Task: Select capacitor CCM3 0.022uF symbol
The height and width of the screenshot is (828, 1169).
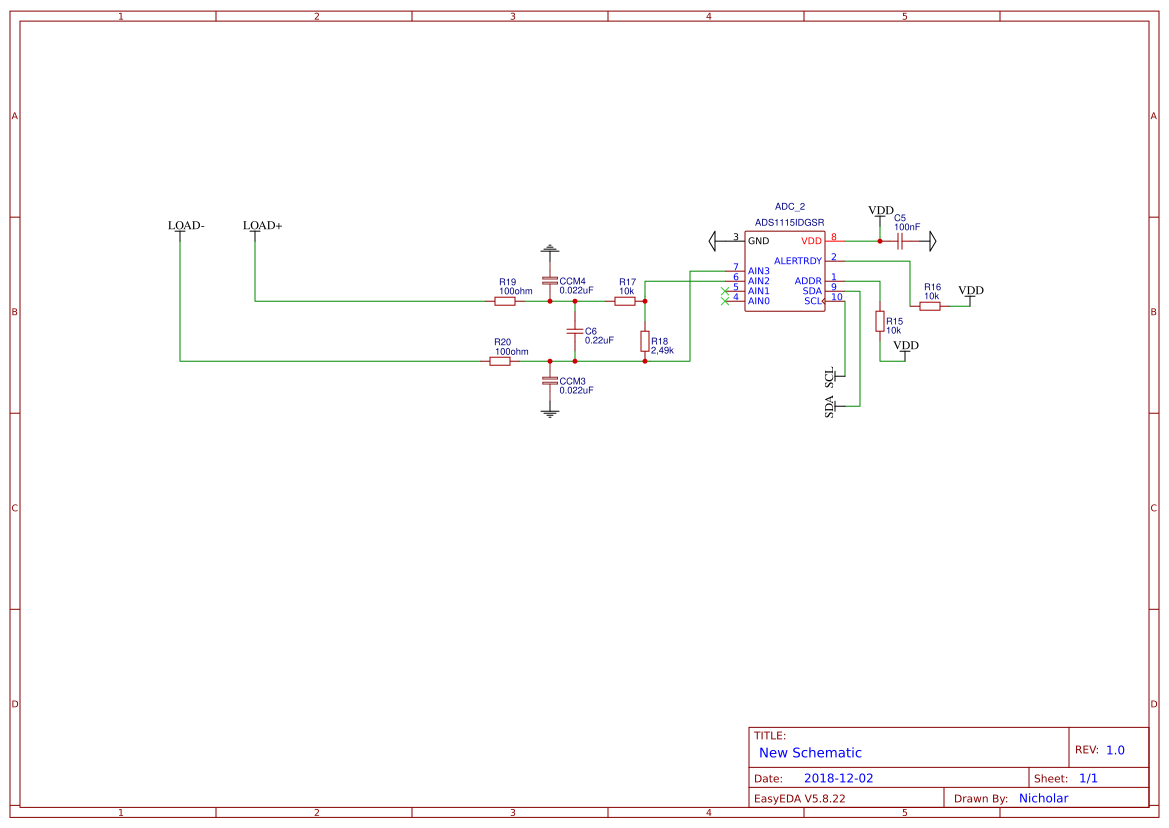Action: 548,380
